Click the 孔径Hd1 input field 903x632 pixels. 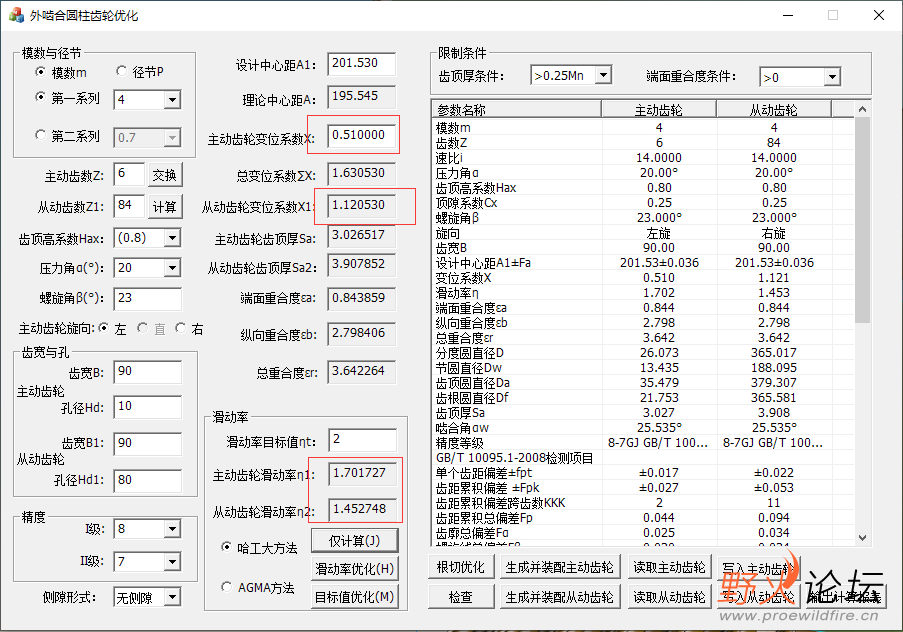[147, 480]
